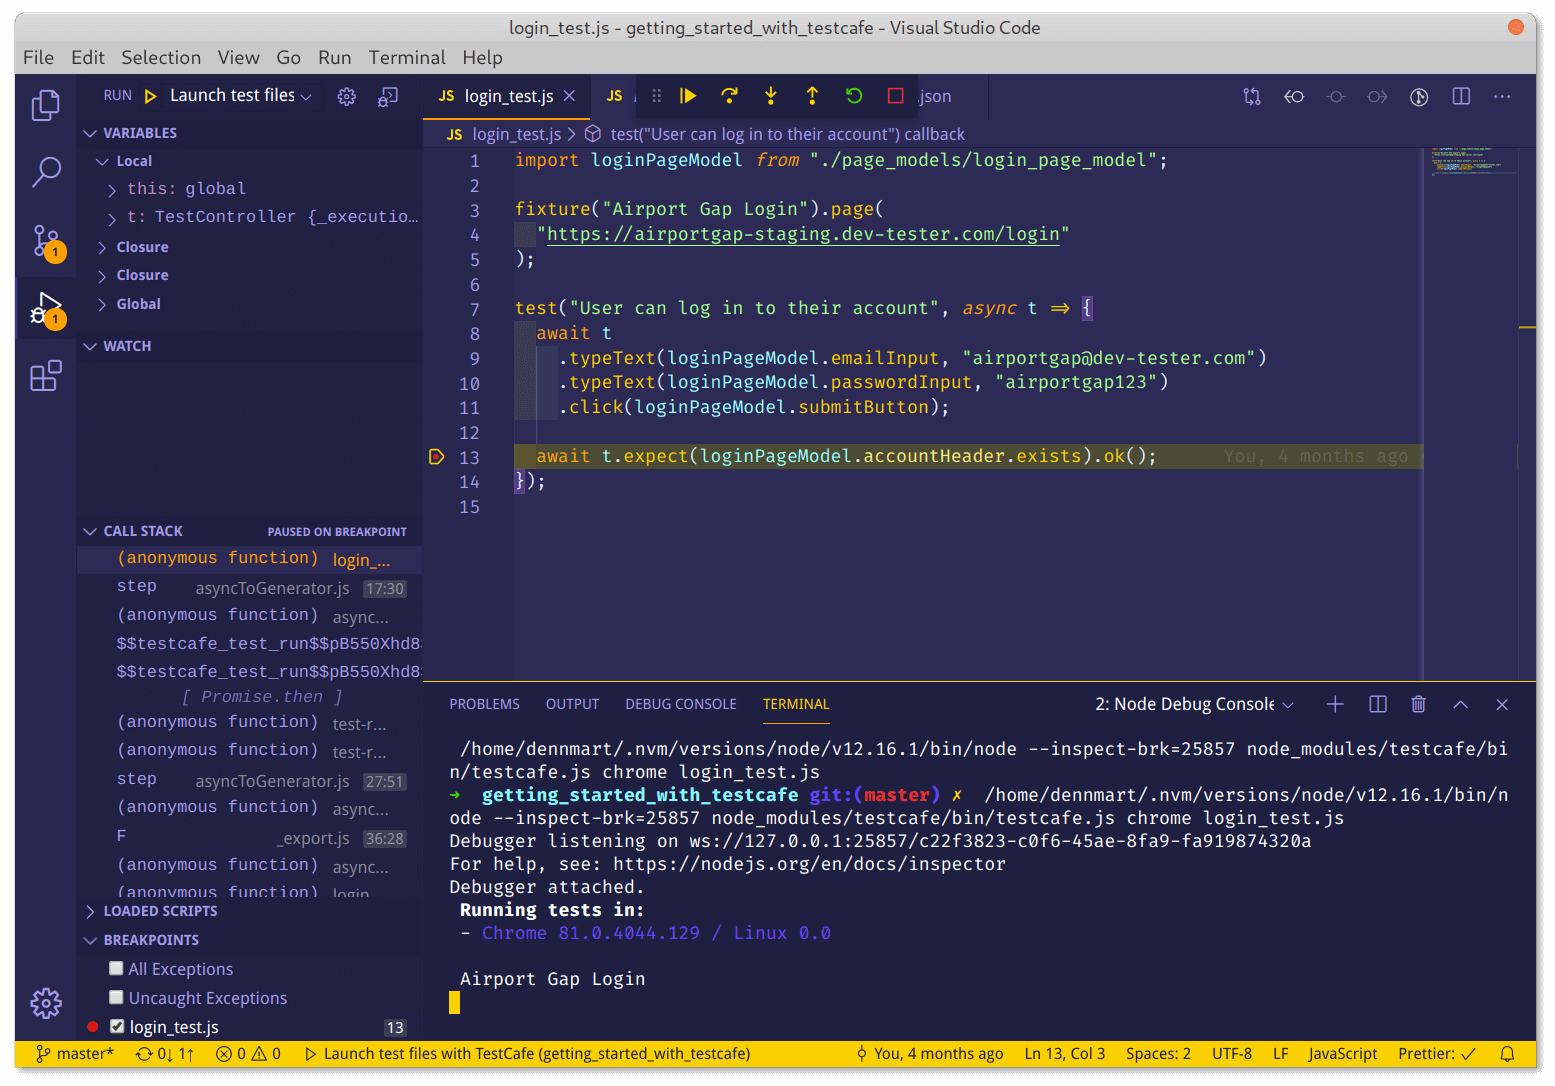Click the editor minimap preview
1555x1086 pixels.
tap(1472, 161)
